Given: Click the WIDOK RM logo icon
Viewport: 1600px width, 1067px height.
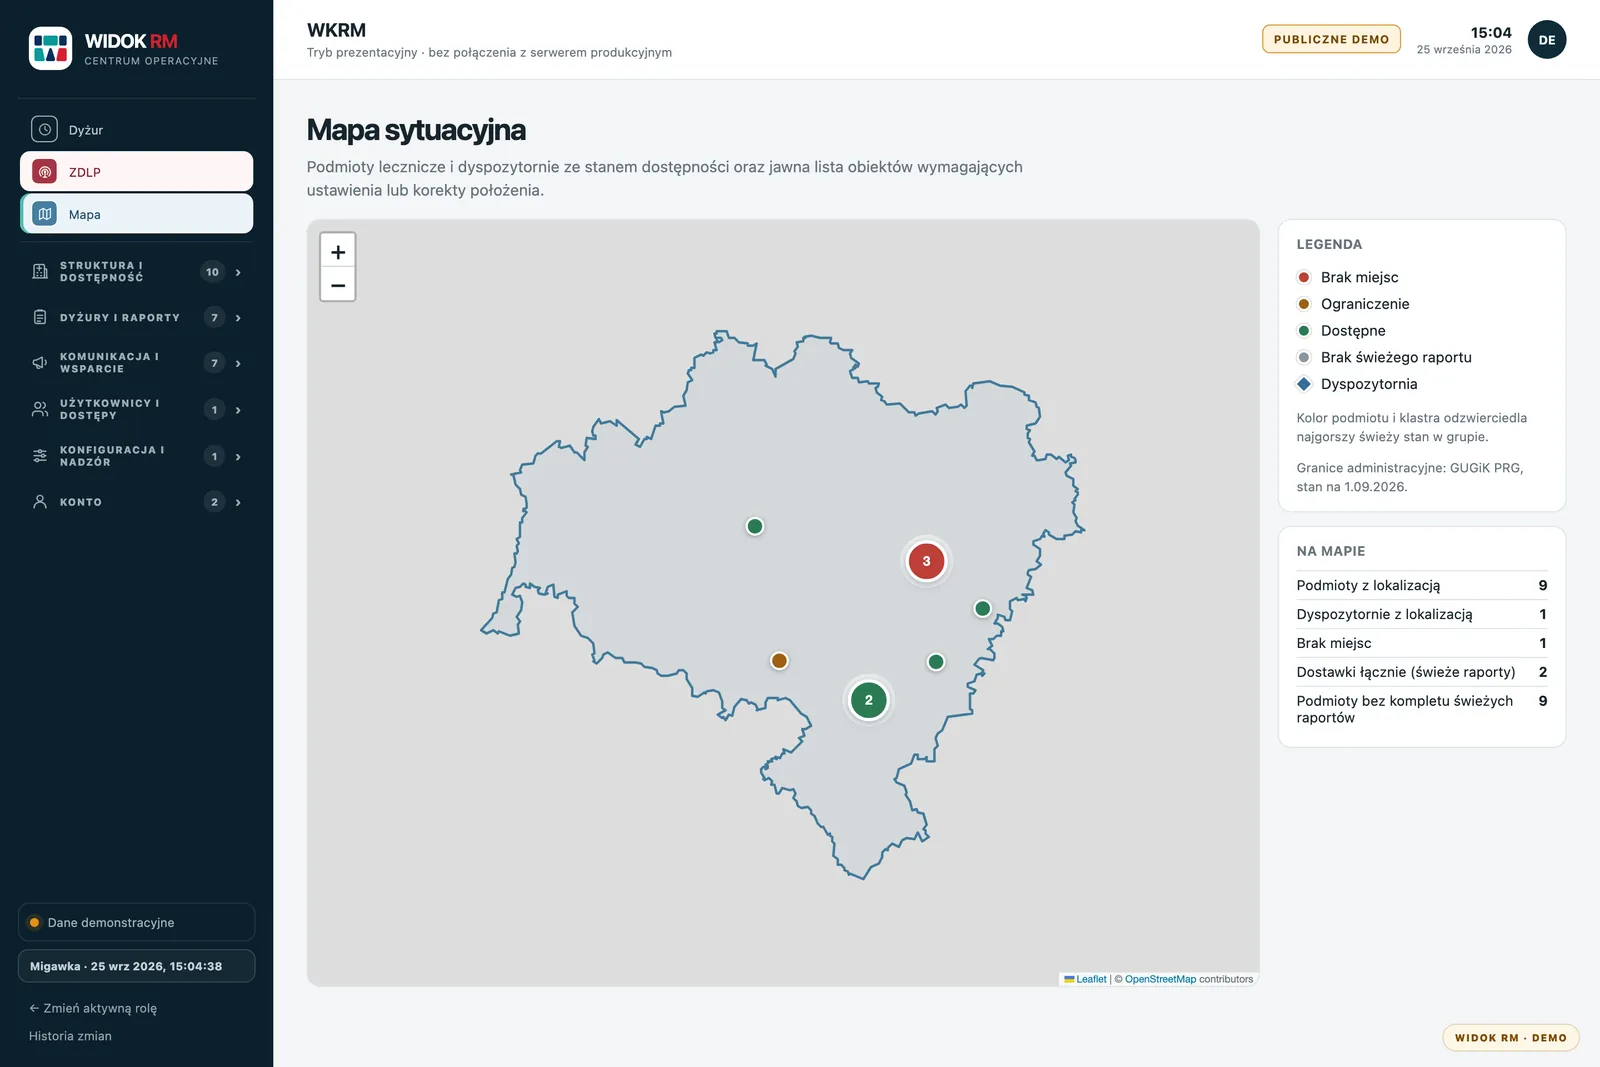Looking at the screenshot, I should click(50, 48).
